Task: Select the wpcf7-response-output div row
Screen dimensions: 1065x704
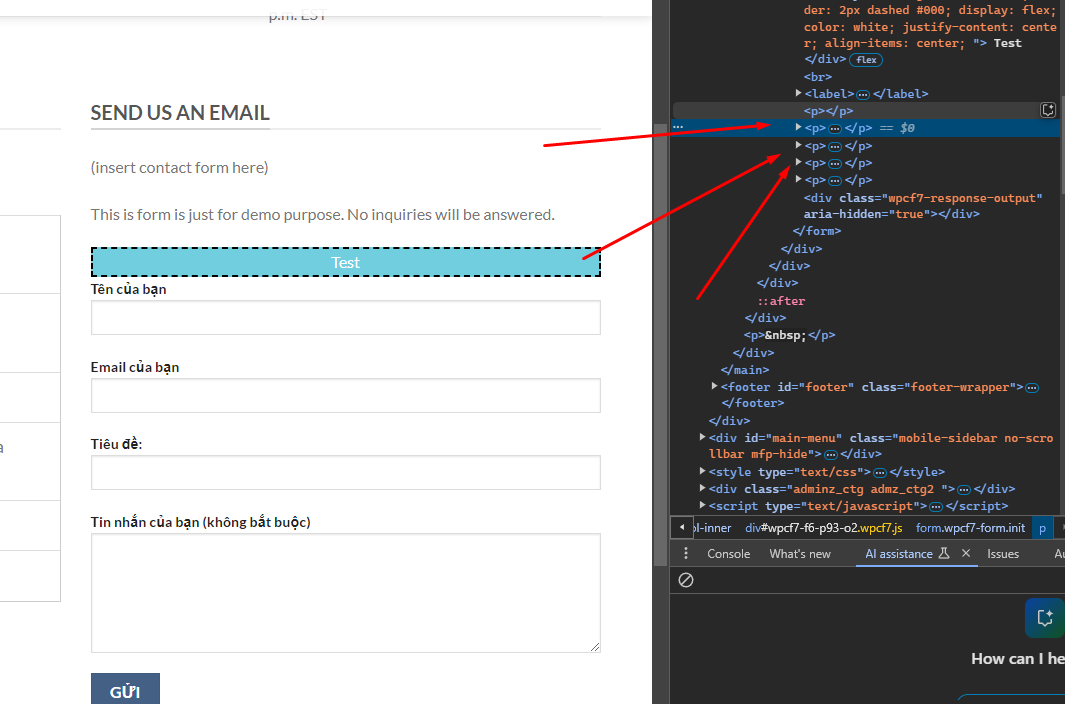Action: tap(923, 206)
